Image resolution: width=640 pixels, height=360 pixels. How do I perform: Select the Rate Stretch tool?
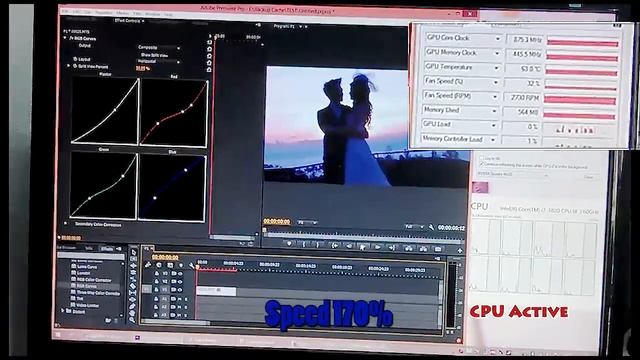(x=133, y=279)
